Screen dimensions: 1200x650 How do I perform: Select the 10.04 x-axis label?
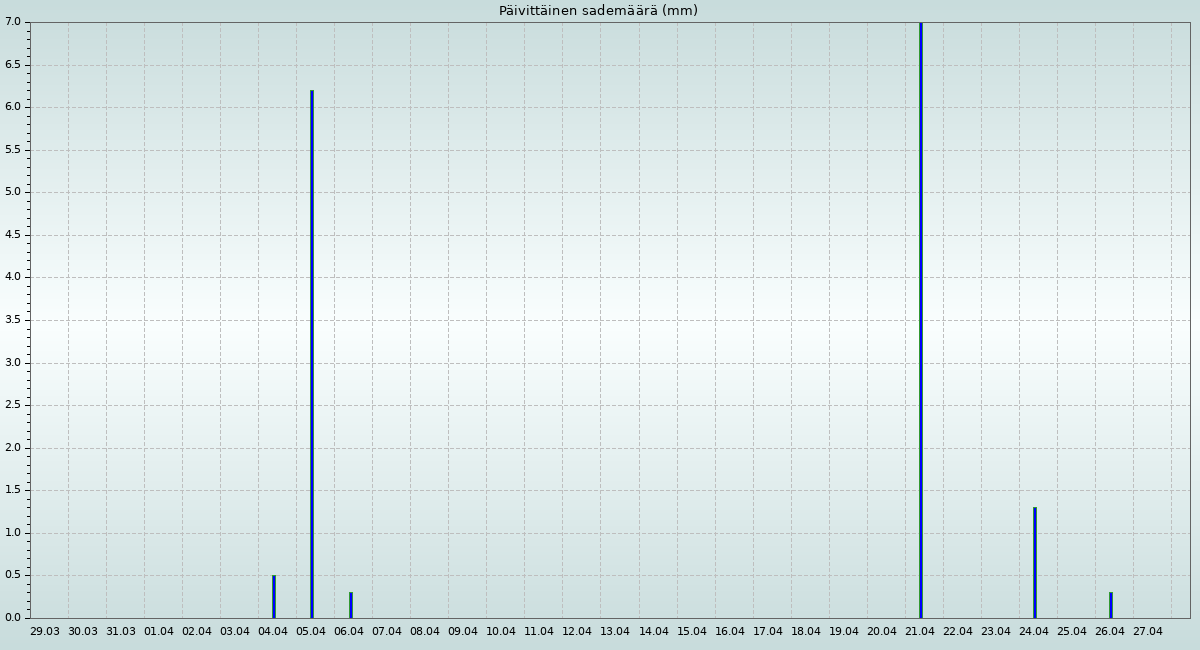click(501, 631)
